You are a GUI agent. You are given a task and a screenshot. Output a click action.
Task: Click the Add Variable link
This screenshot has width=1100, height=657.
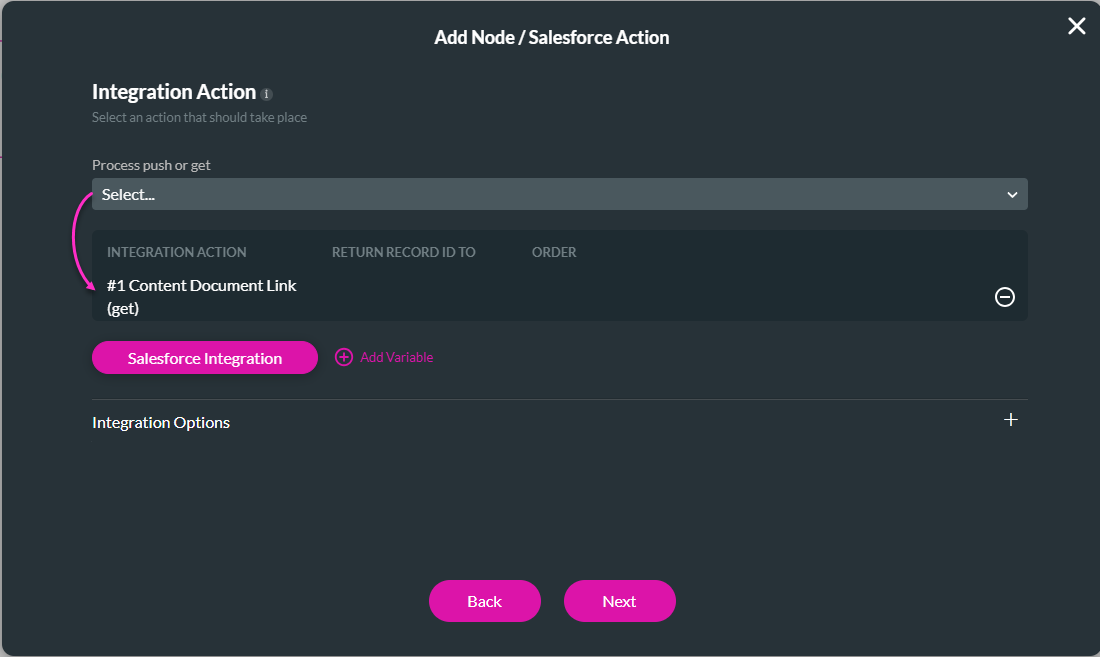[396, 357]
